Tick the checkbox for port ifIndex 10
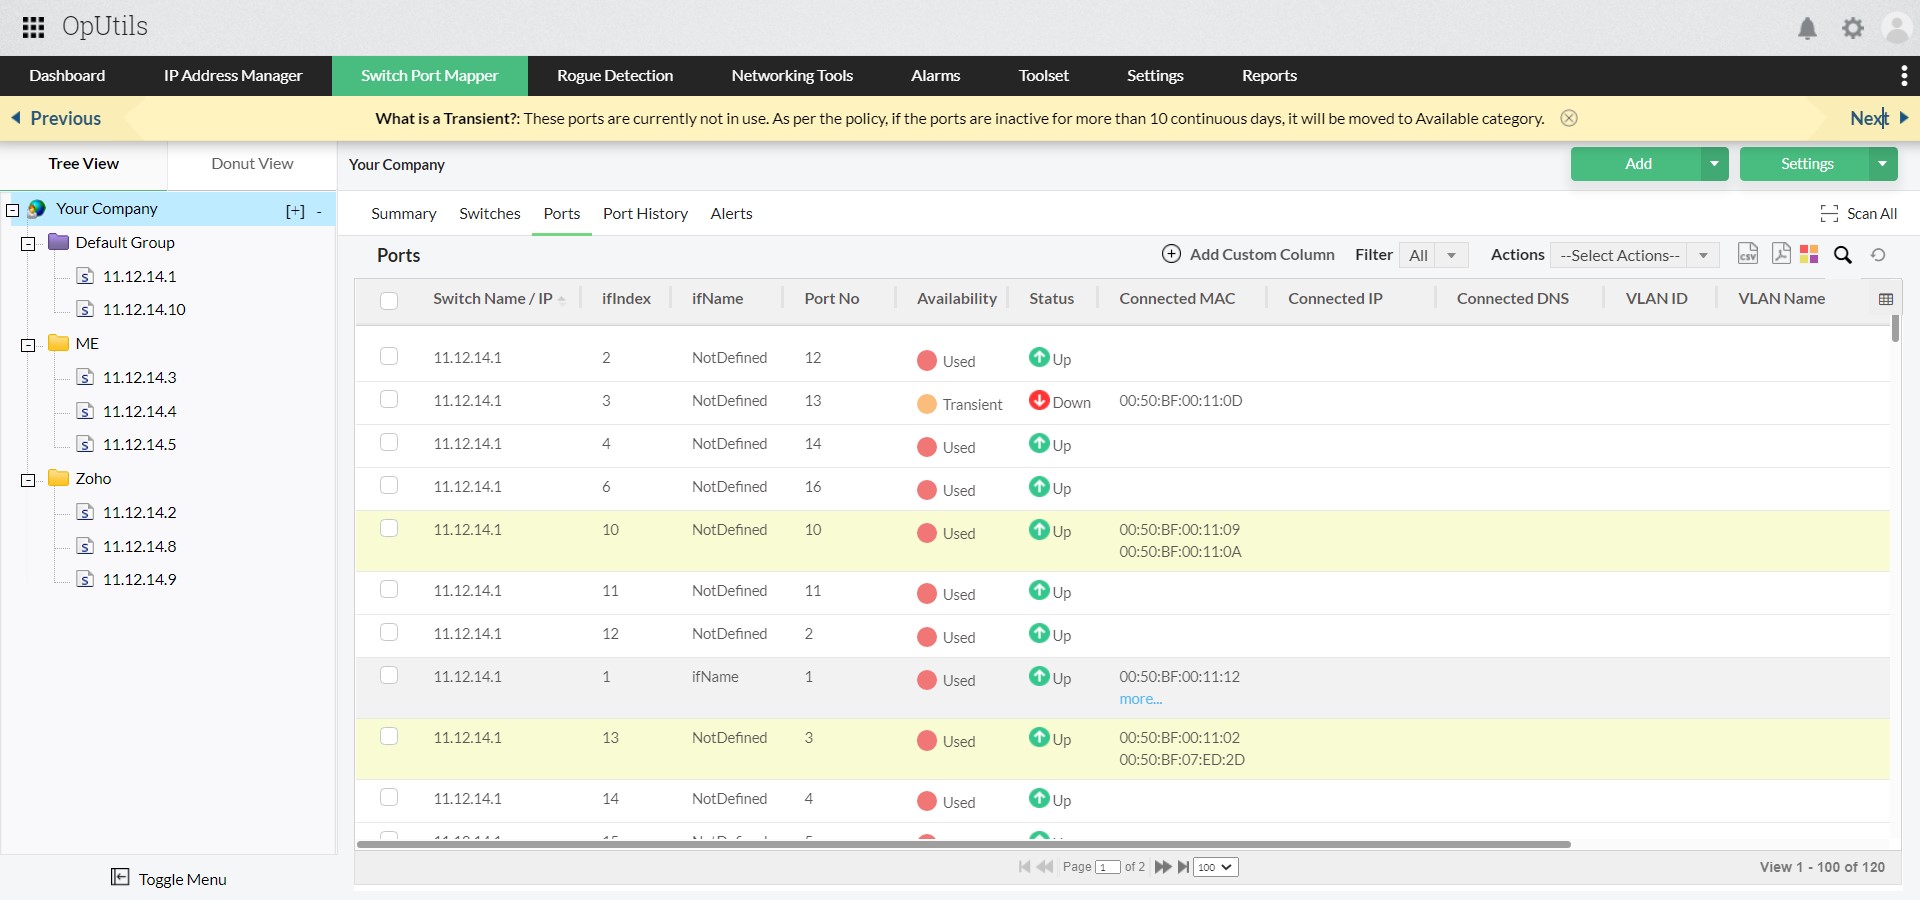 pos(389,528)
